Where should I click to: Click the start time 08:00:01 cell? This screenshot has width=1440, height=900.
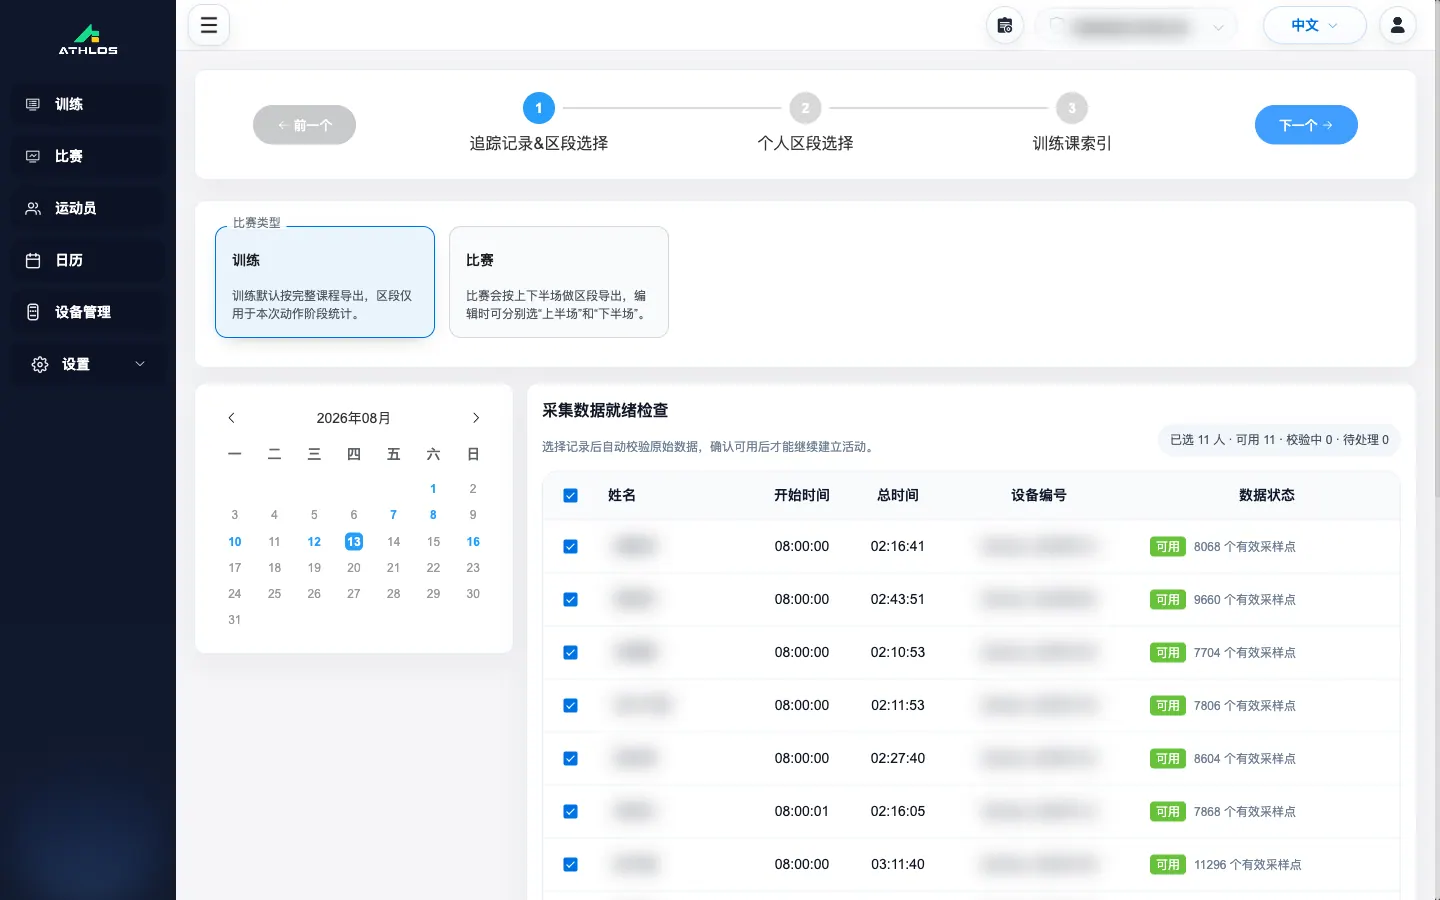(x=802, y=812)
